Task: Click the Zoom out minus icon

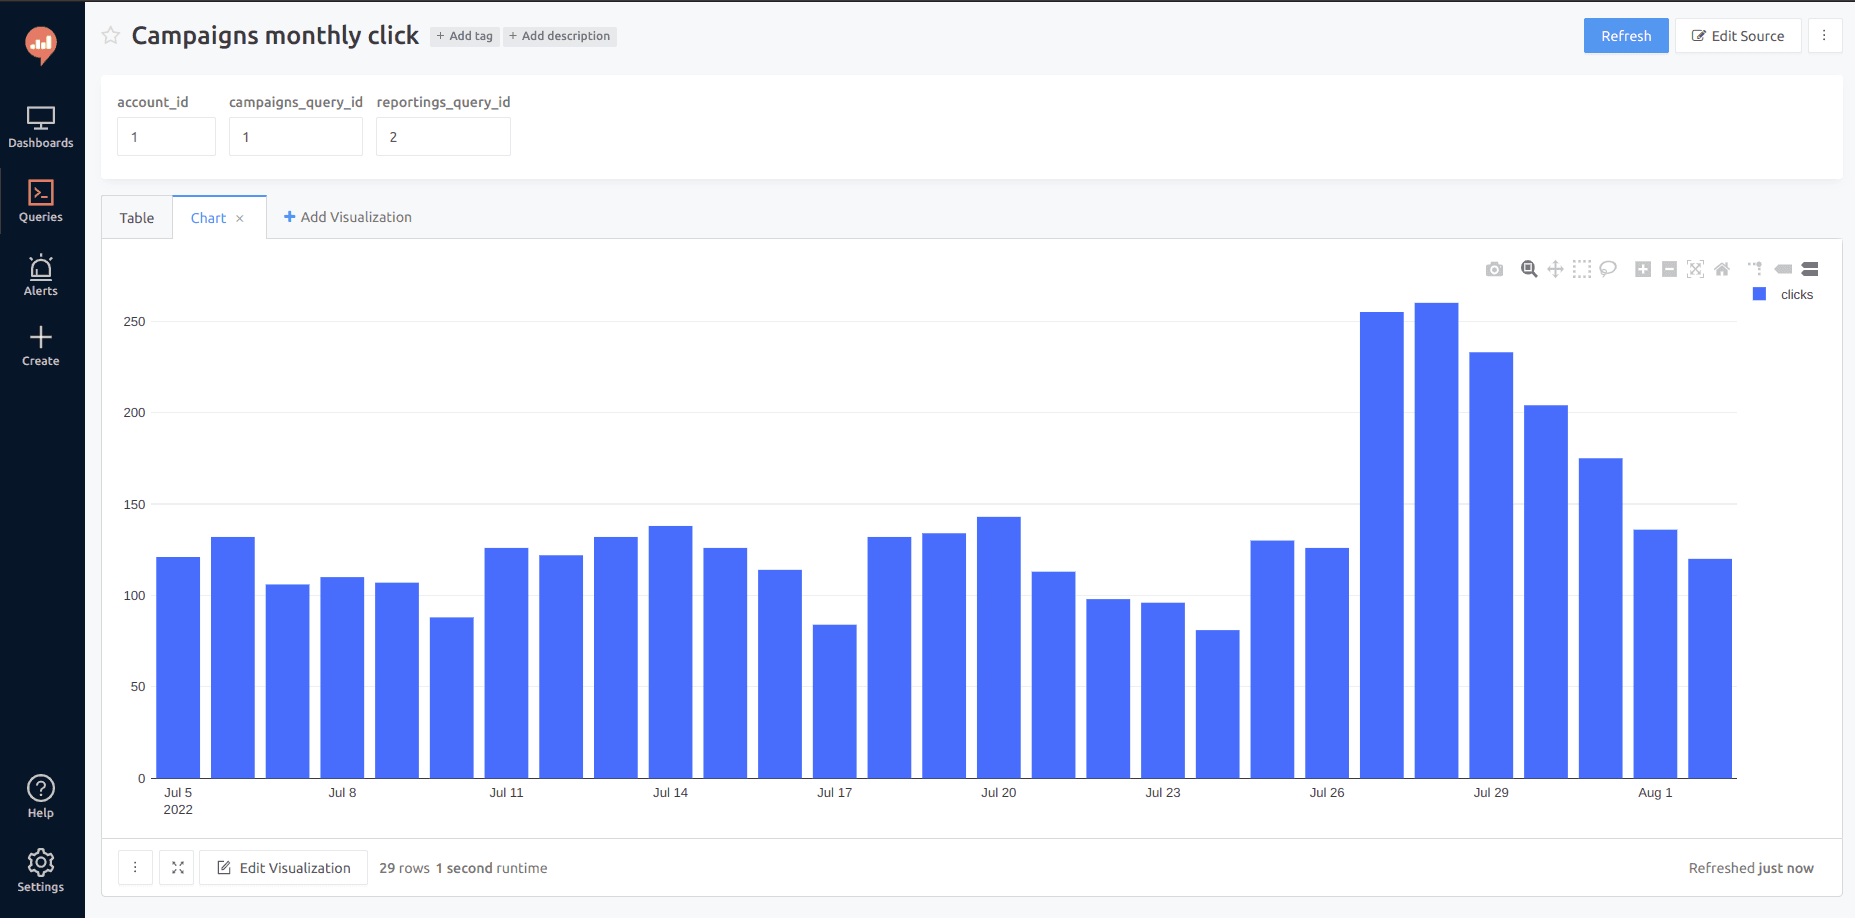Action: click(x=1669, y=269)
